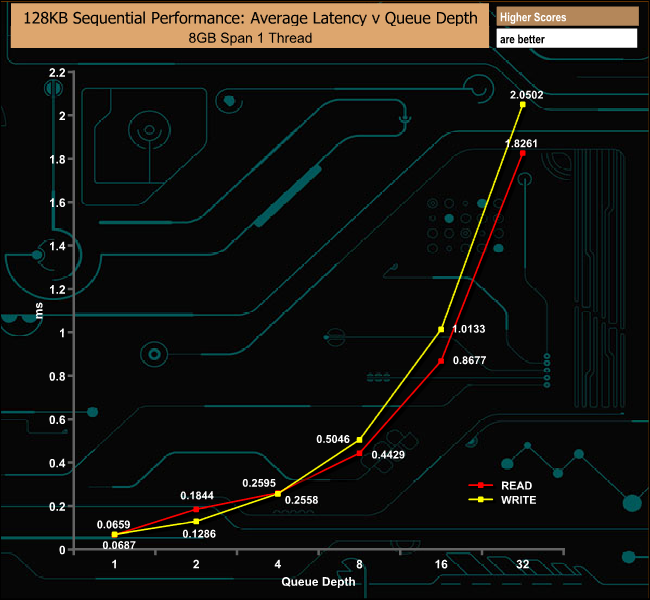Click the subtitle 8GB Span 1 Thread
Viewport: 650px width, 600px height.
[250, 38]
